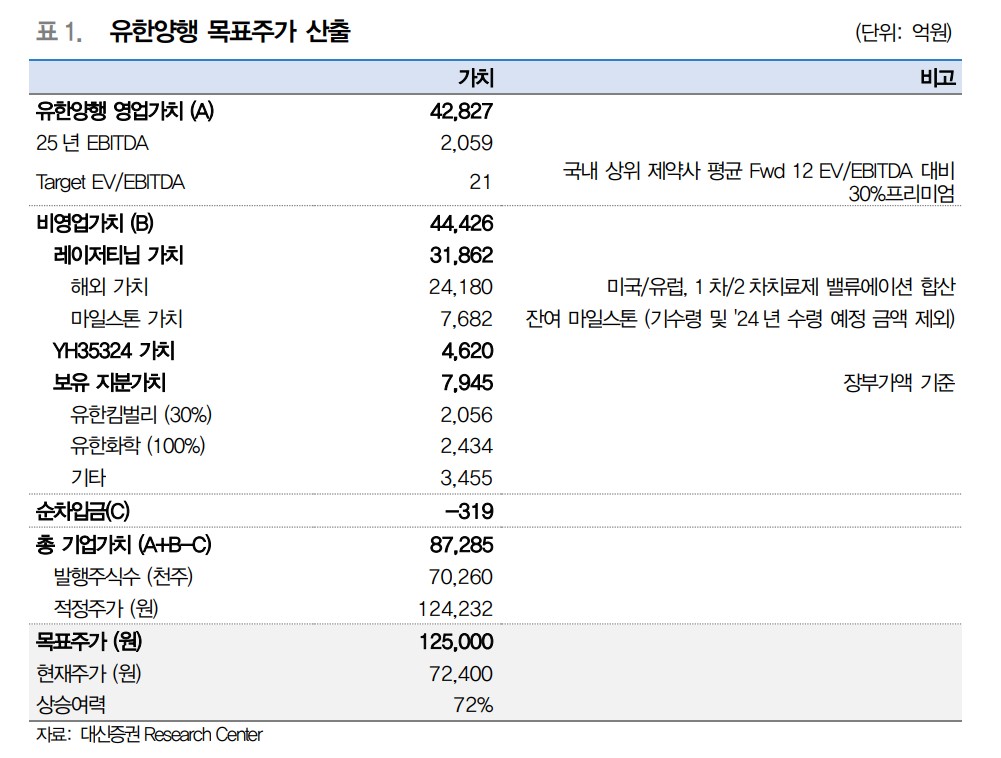The height and width of the screenshot is (758, 1001).
Task: Click the unit note (단위: 억원)
Action: (x=903, y=32)
